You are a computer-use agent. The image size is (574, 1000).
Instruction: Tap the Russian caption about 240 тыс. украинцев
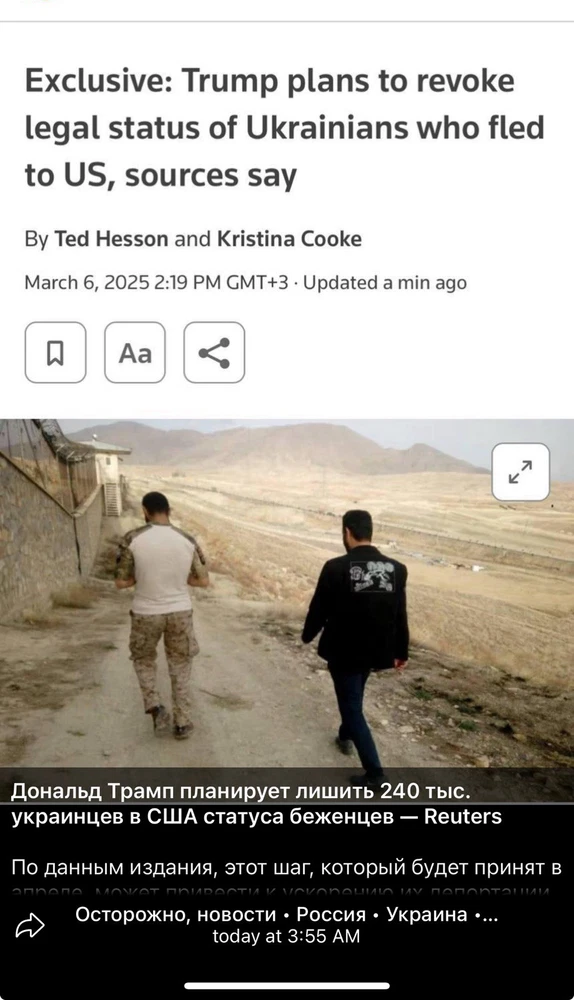click(x=256, y=804)
